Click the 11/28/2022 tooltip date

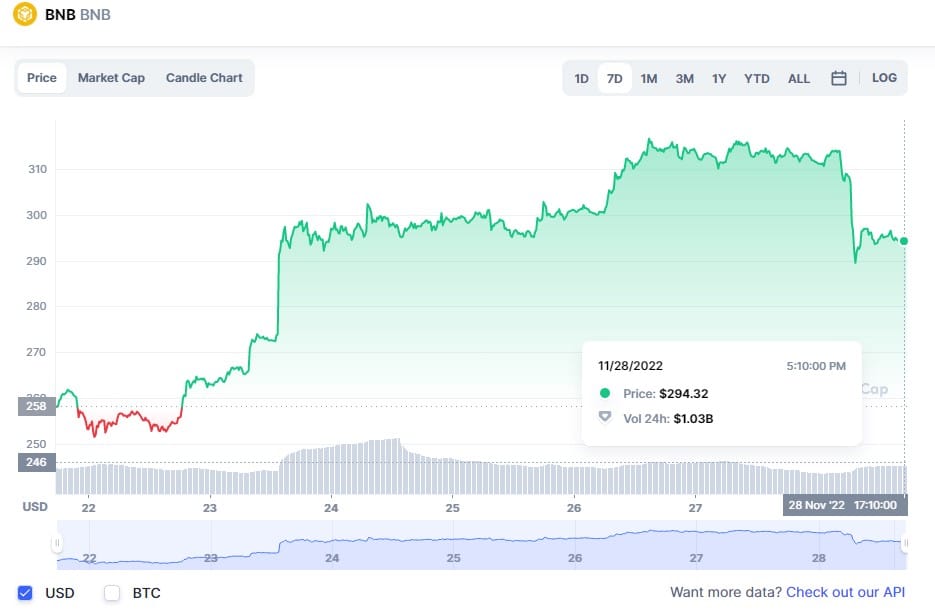point(630,366)
